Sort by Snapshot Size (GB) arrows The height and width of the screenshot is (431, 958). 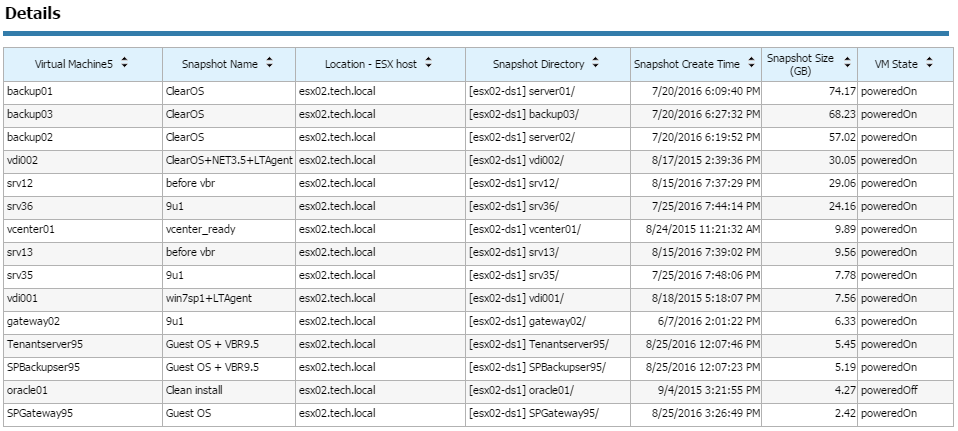[847, 63]
